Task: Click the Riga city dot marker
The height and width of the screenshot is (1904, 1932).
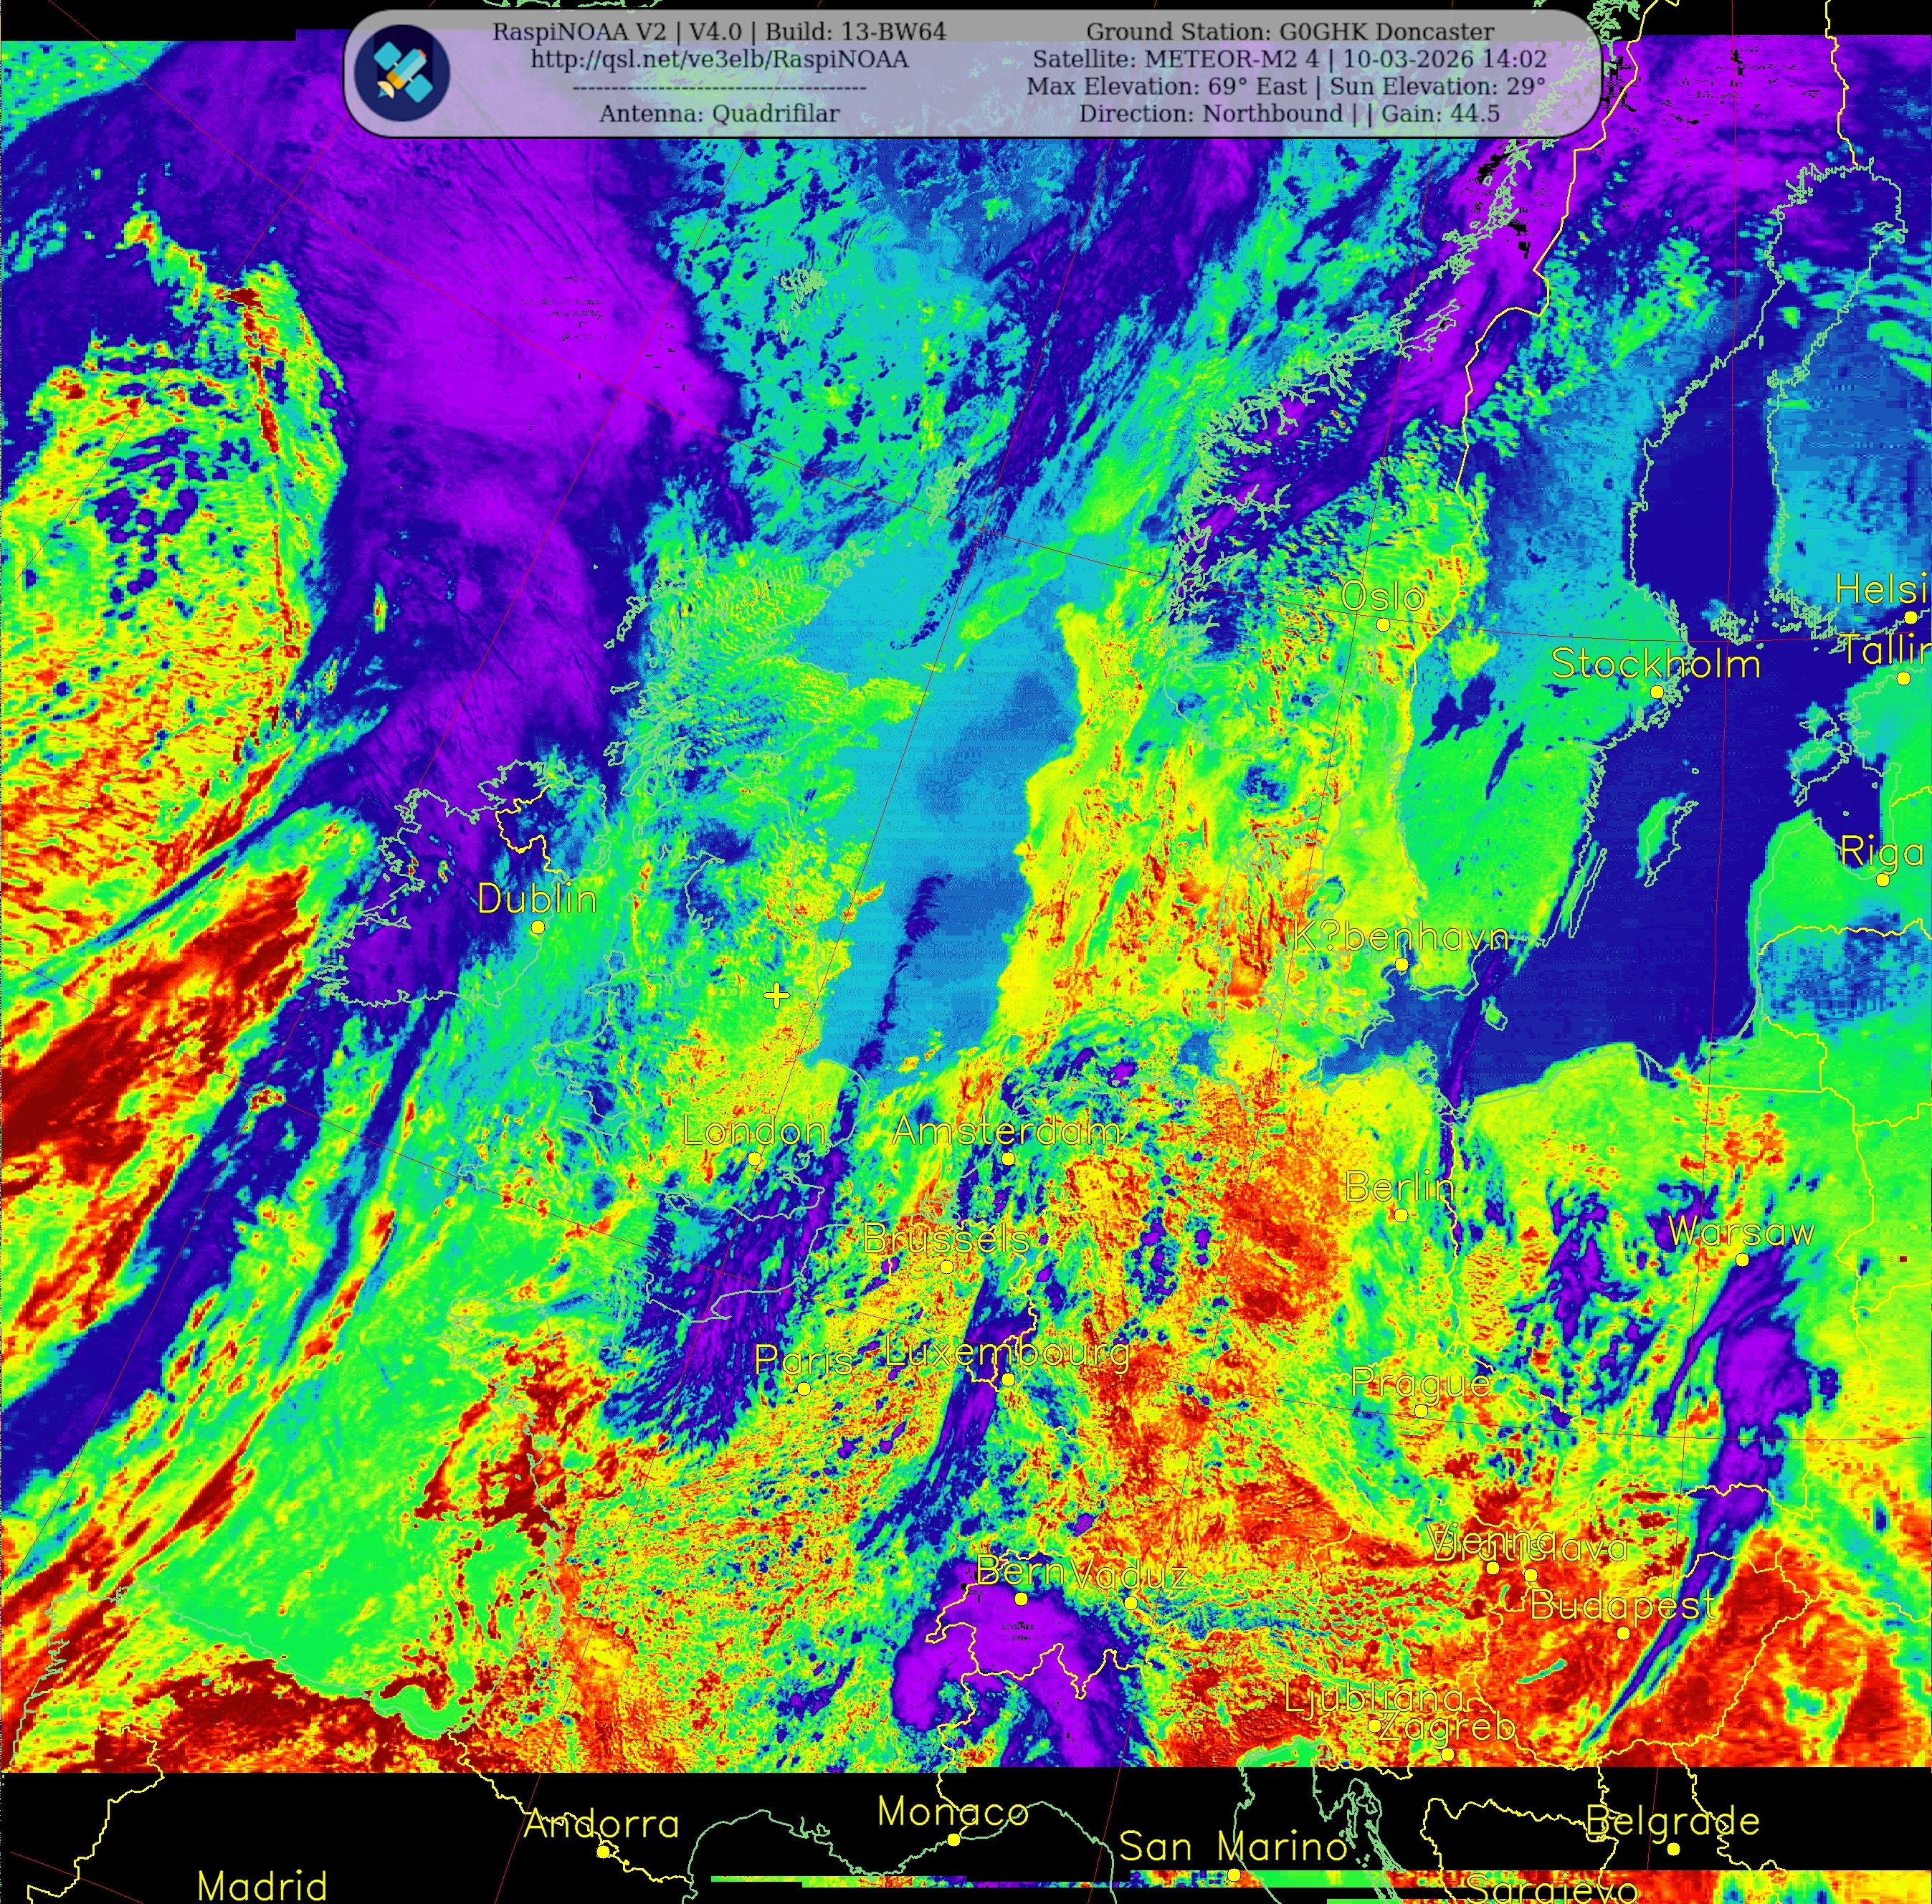Action: click(1882, 880)
